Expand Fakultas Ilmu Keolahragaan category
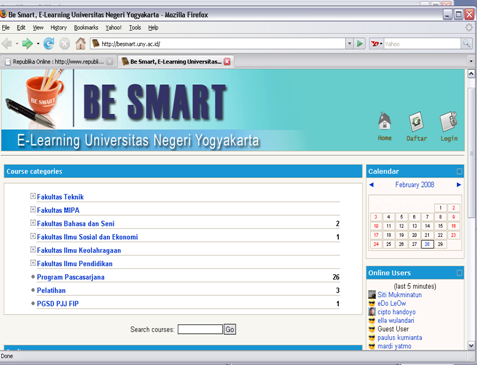 (x=33, y=249)
